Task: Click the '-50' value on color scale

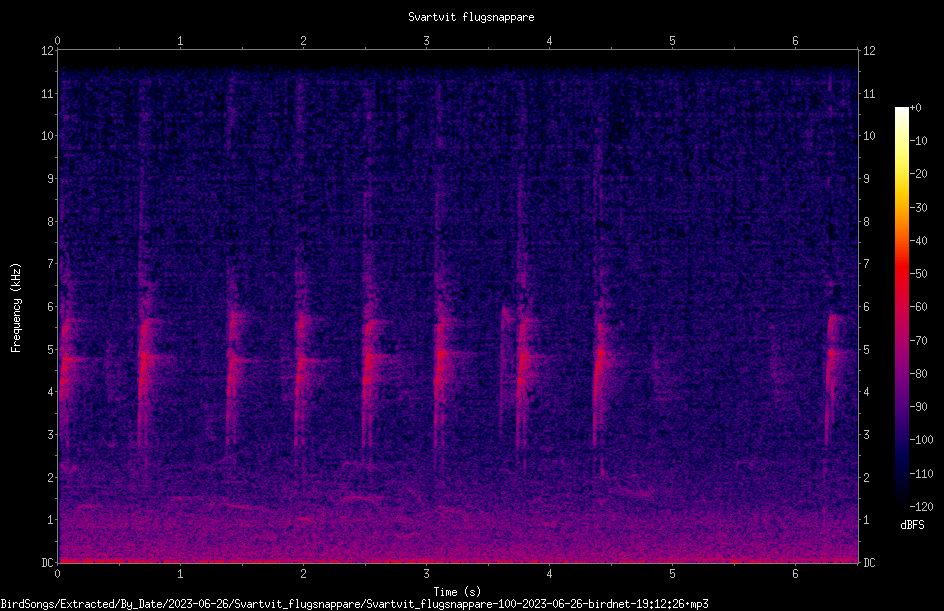Action: tap(918, 273)
